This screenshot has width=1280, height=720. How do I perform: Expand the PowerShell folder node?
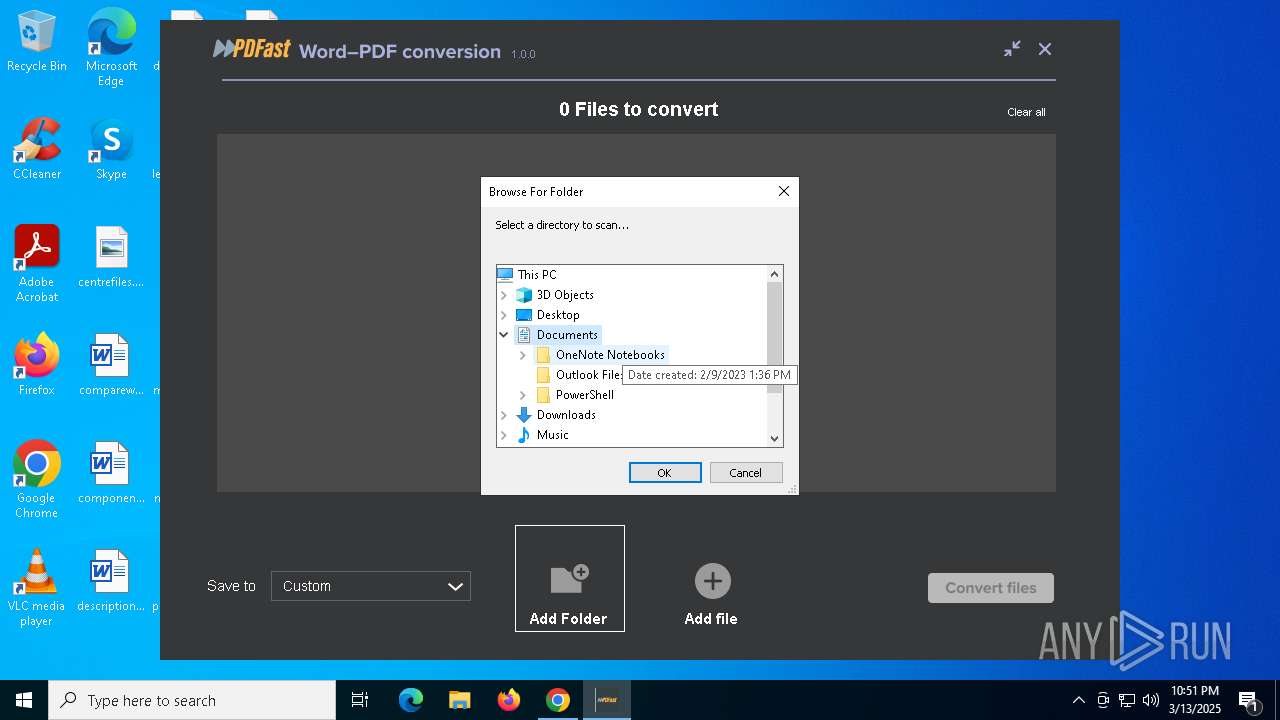(x=523, y=395)
